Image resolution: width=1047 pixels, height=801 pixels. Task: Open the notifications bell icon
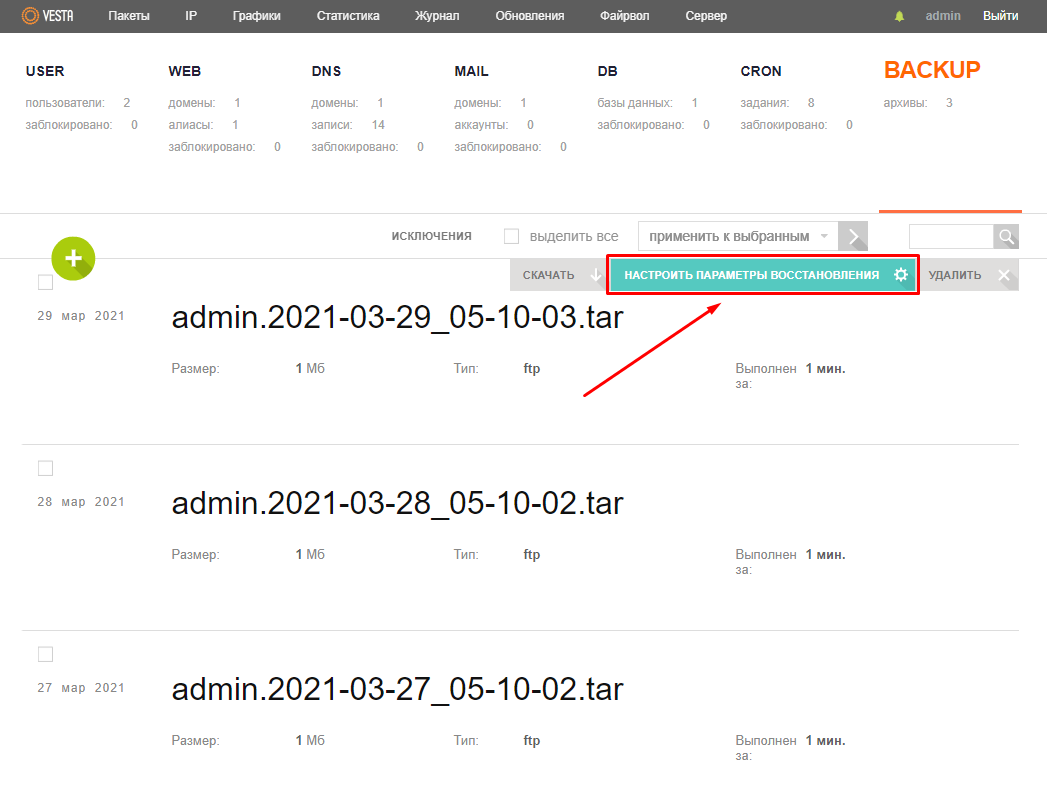click(x=899, y=16)
